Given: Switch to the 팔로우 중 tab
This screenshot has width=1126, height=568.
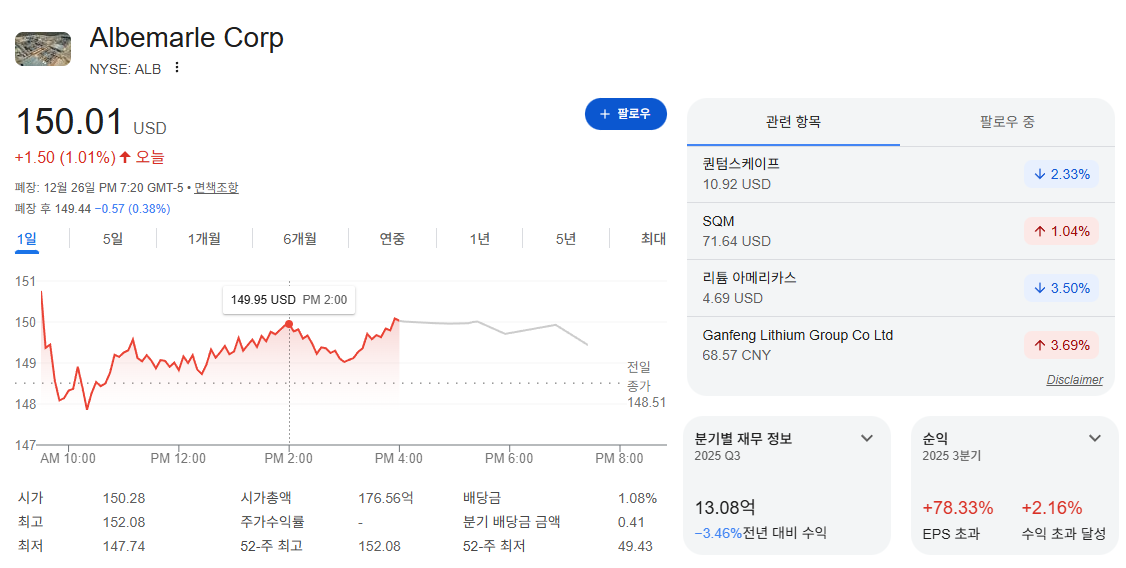Looking at the screenshot, I should click(1007, 122).
